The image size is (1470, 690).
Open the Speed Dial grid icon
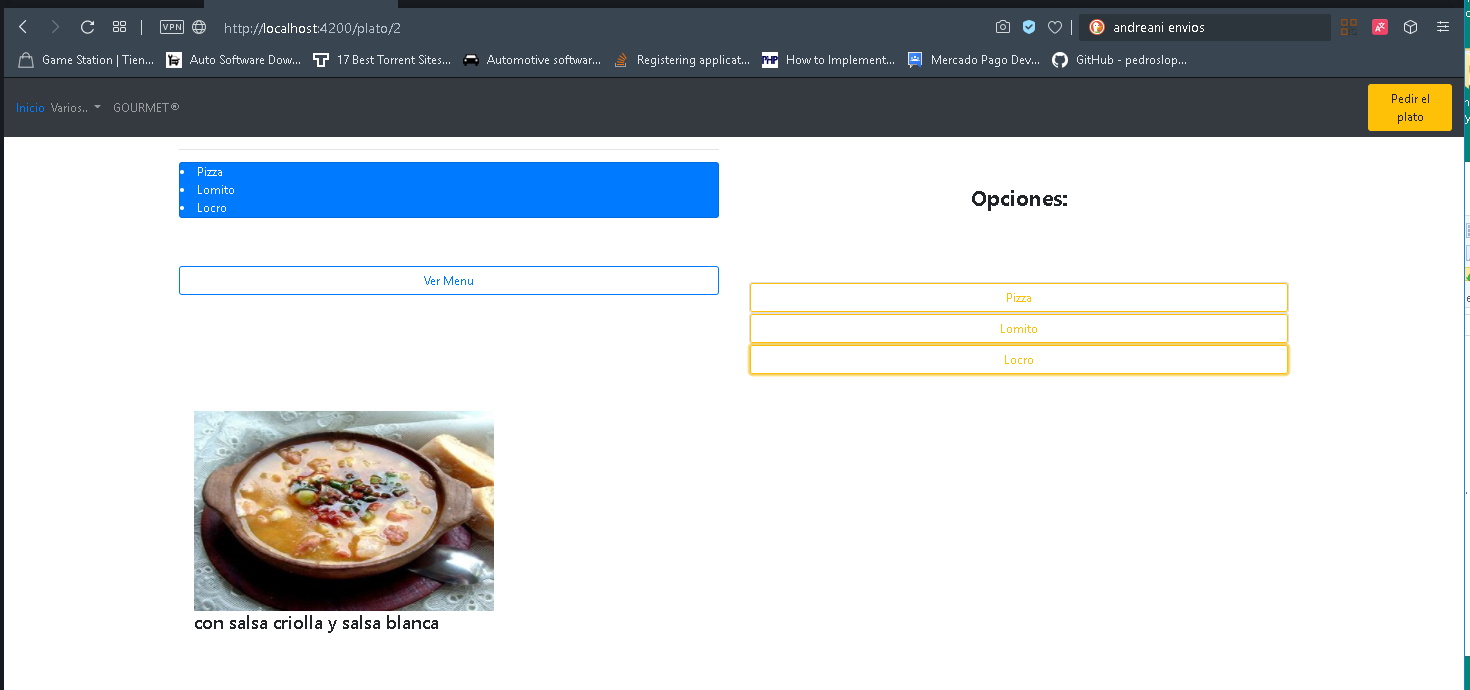point(119,27)
